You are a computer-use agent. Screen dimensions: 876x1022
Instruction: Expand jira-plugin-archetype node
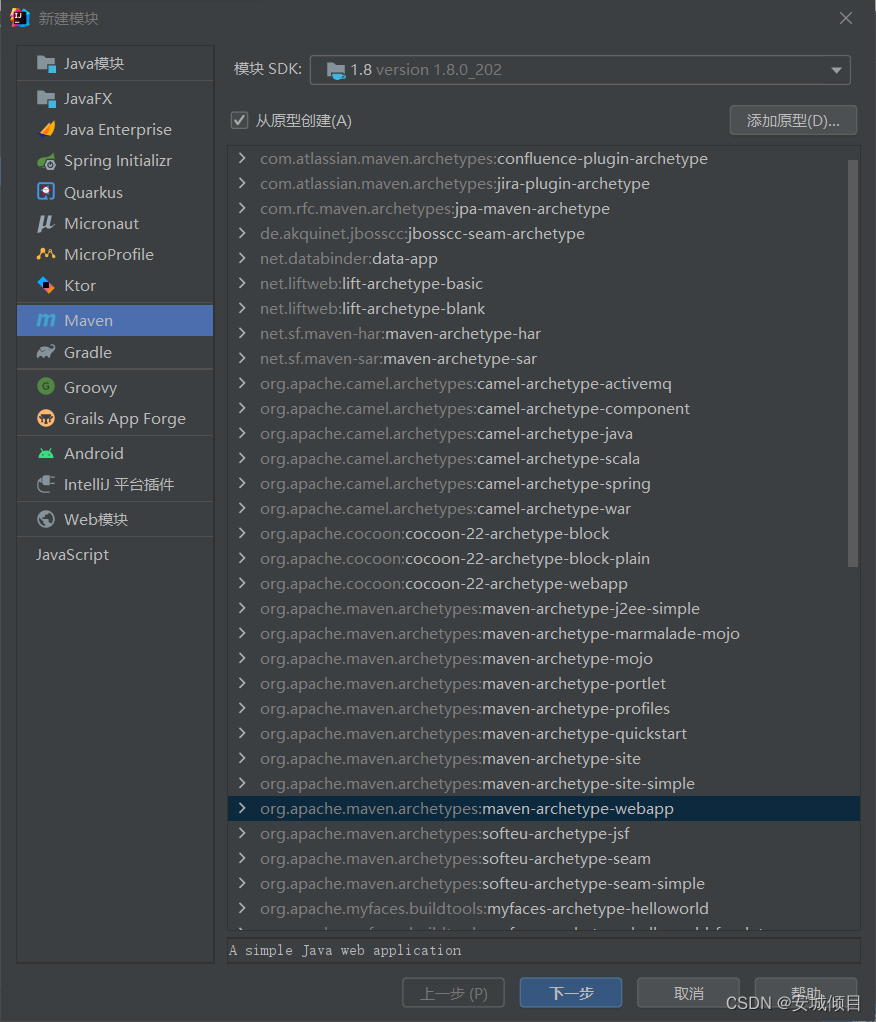pos(242,183)
